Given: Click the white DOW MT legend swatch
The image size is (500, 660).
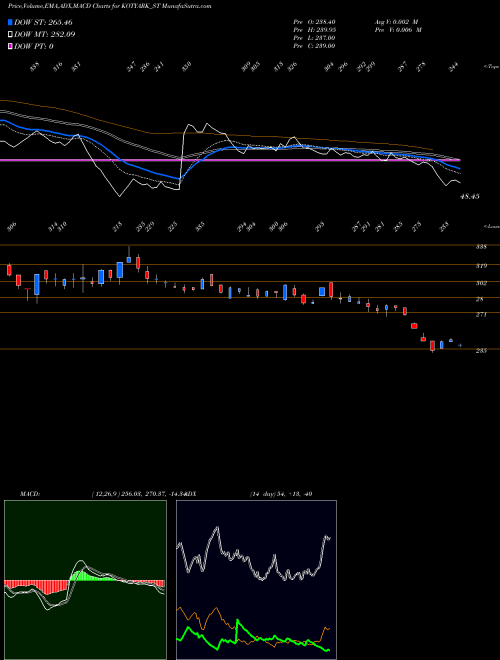Looking at the screenshot, I should [x=10, y=34].
